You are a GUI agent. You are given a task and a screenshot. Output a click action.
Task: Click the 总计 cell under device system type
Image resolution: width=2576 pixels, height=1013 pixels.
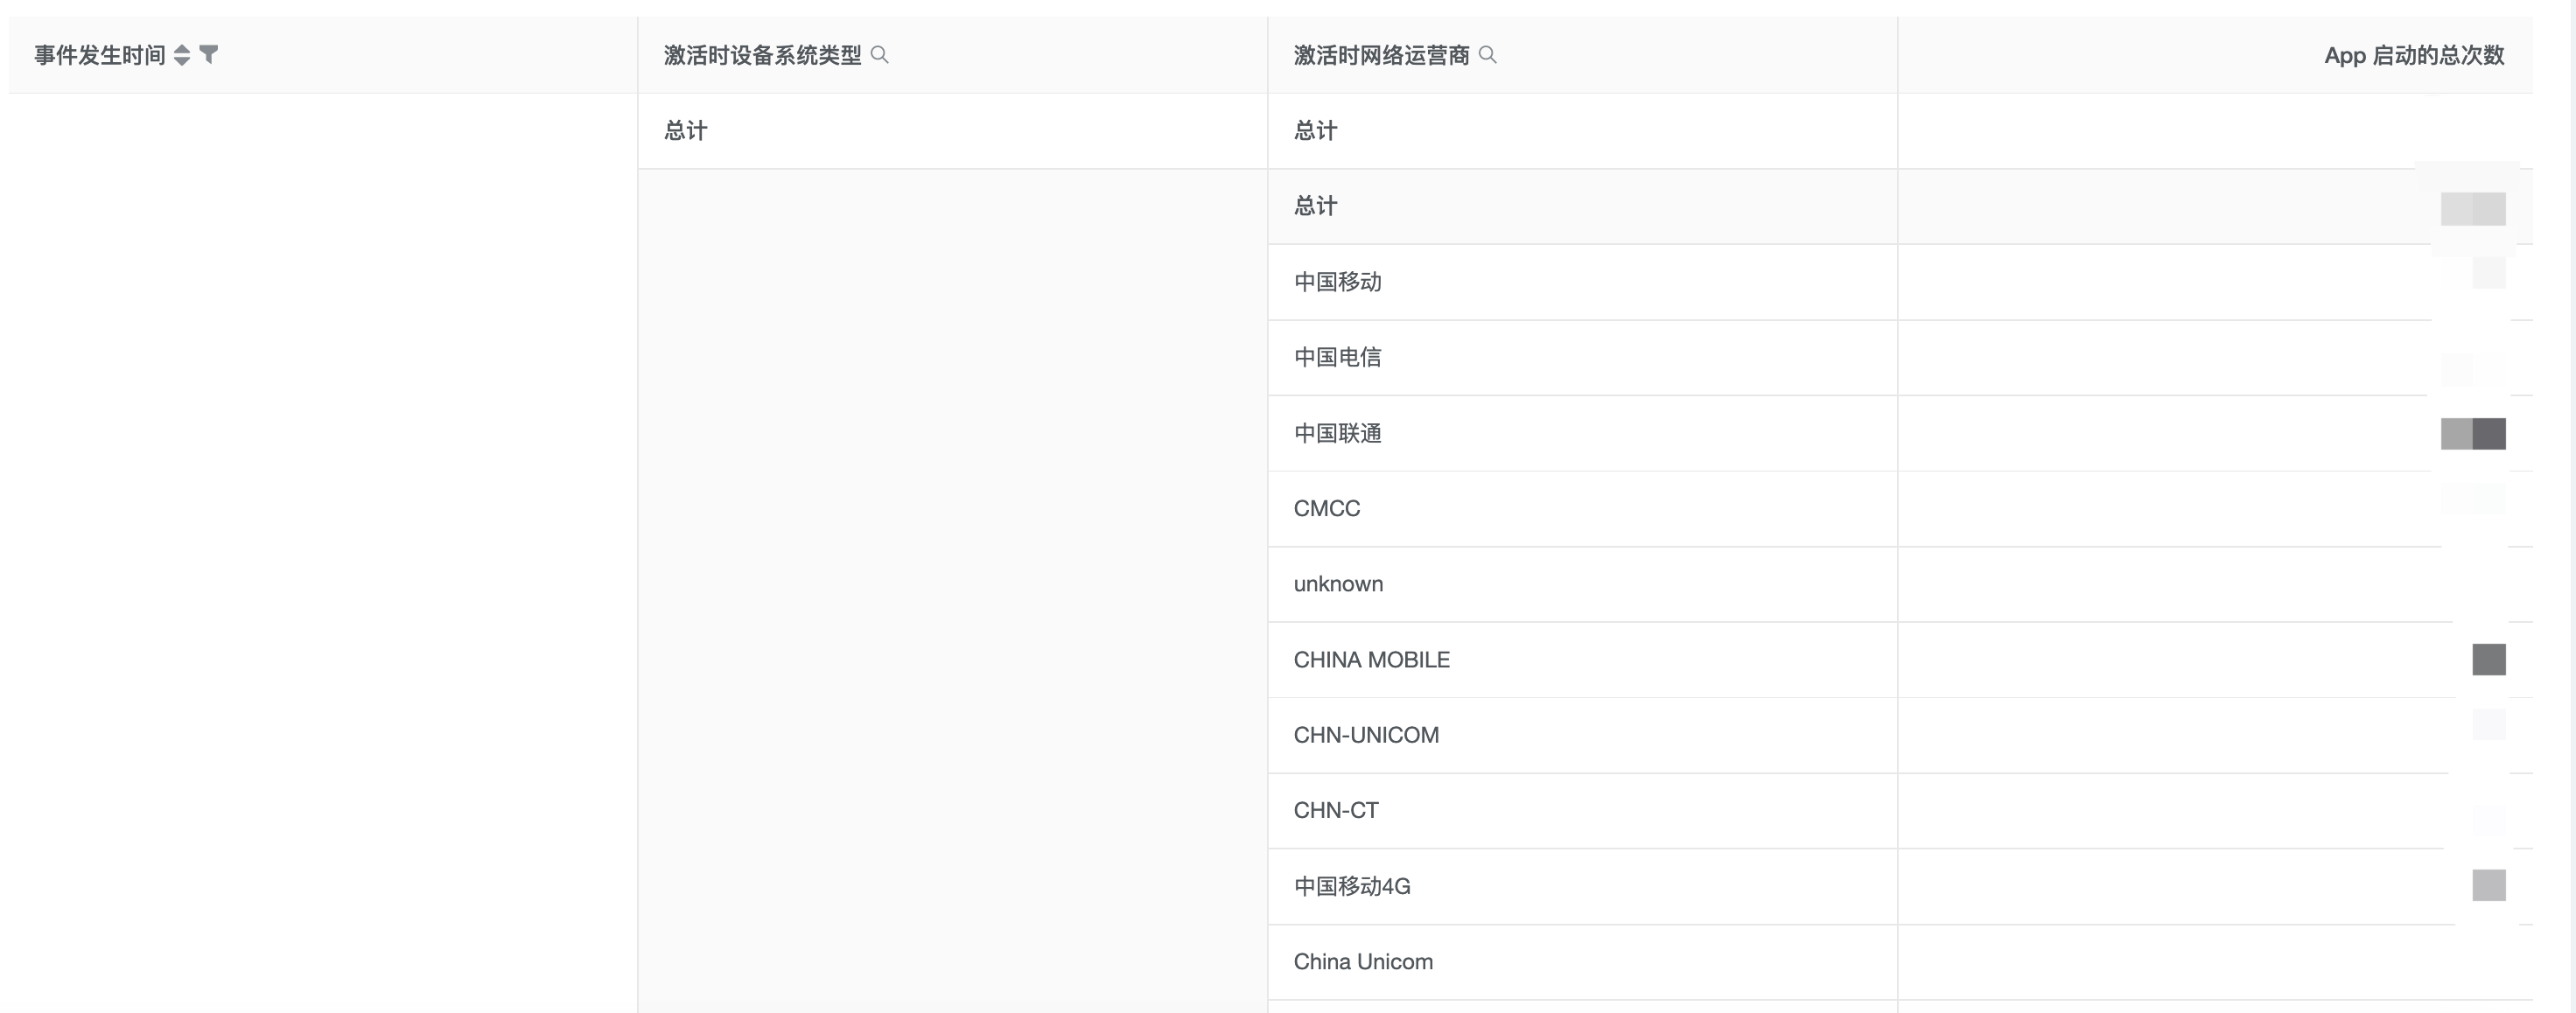tap(686, 131)
